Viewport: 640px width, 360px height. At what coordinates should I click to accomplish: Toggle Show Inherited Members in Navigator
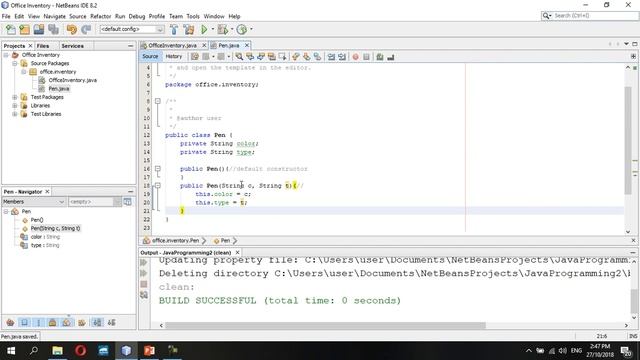coord(11,322)
